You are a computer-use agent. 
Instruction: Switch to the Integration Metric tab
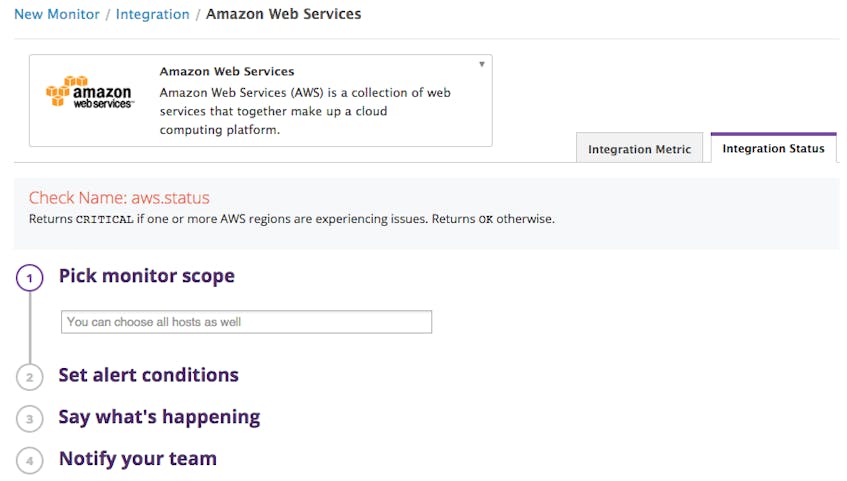[x=640, y=148]
